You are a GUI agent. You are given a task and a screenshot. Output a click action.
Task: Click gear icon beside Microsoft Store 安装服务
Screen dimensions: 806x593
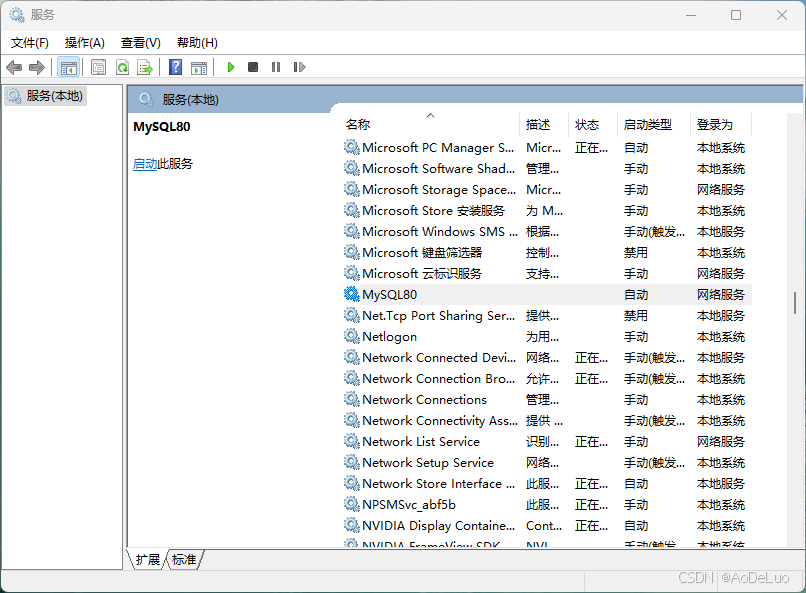tap(352, 210)
